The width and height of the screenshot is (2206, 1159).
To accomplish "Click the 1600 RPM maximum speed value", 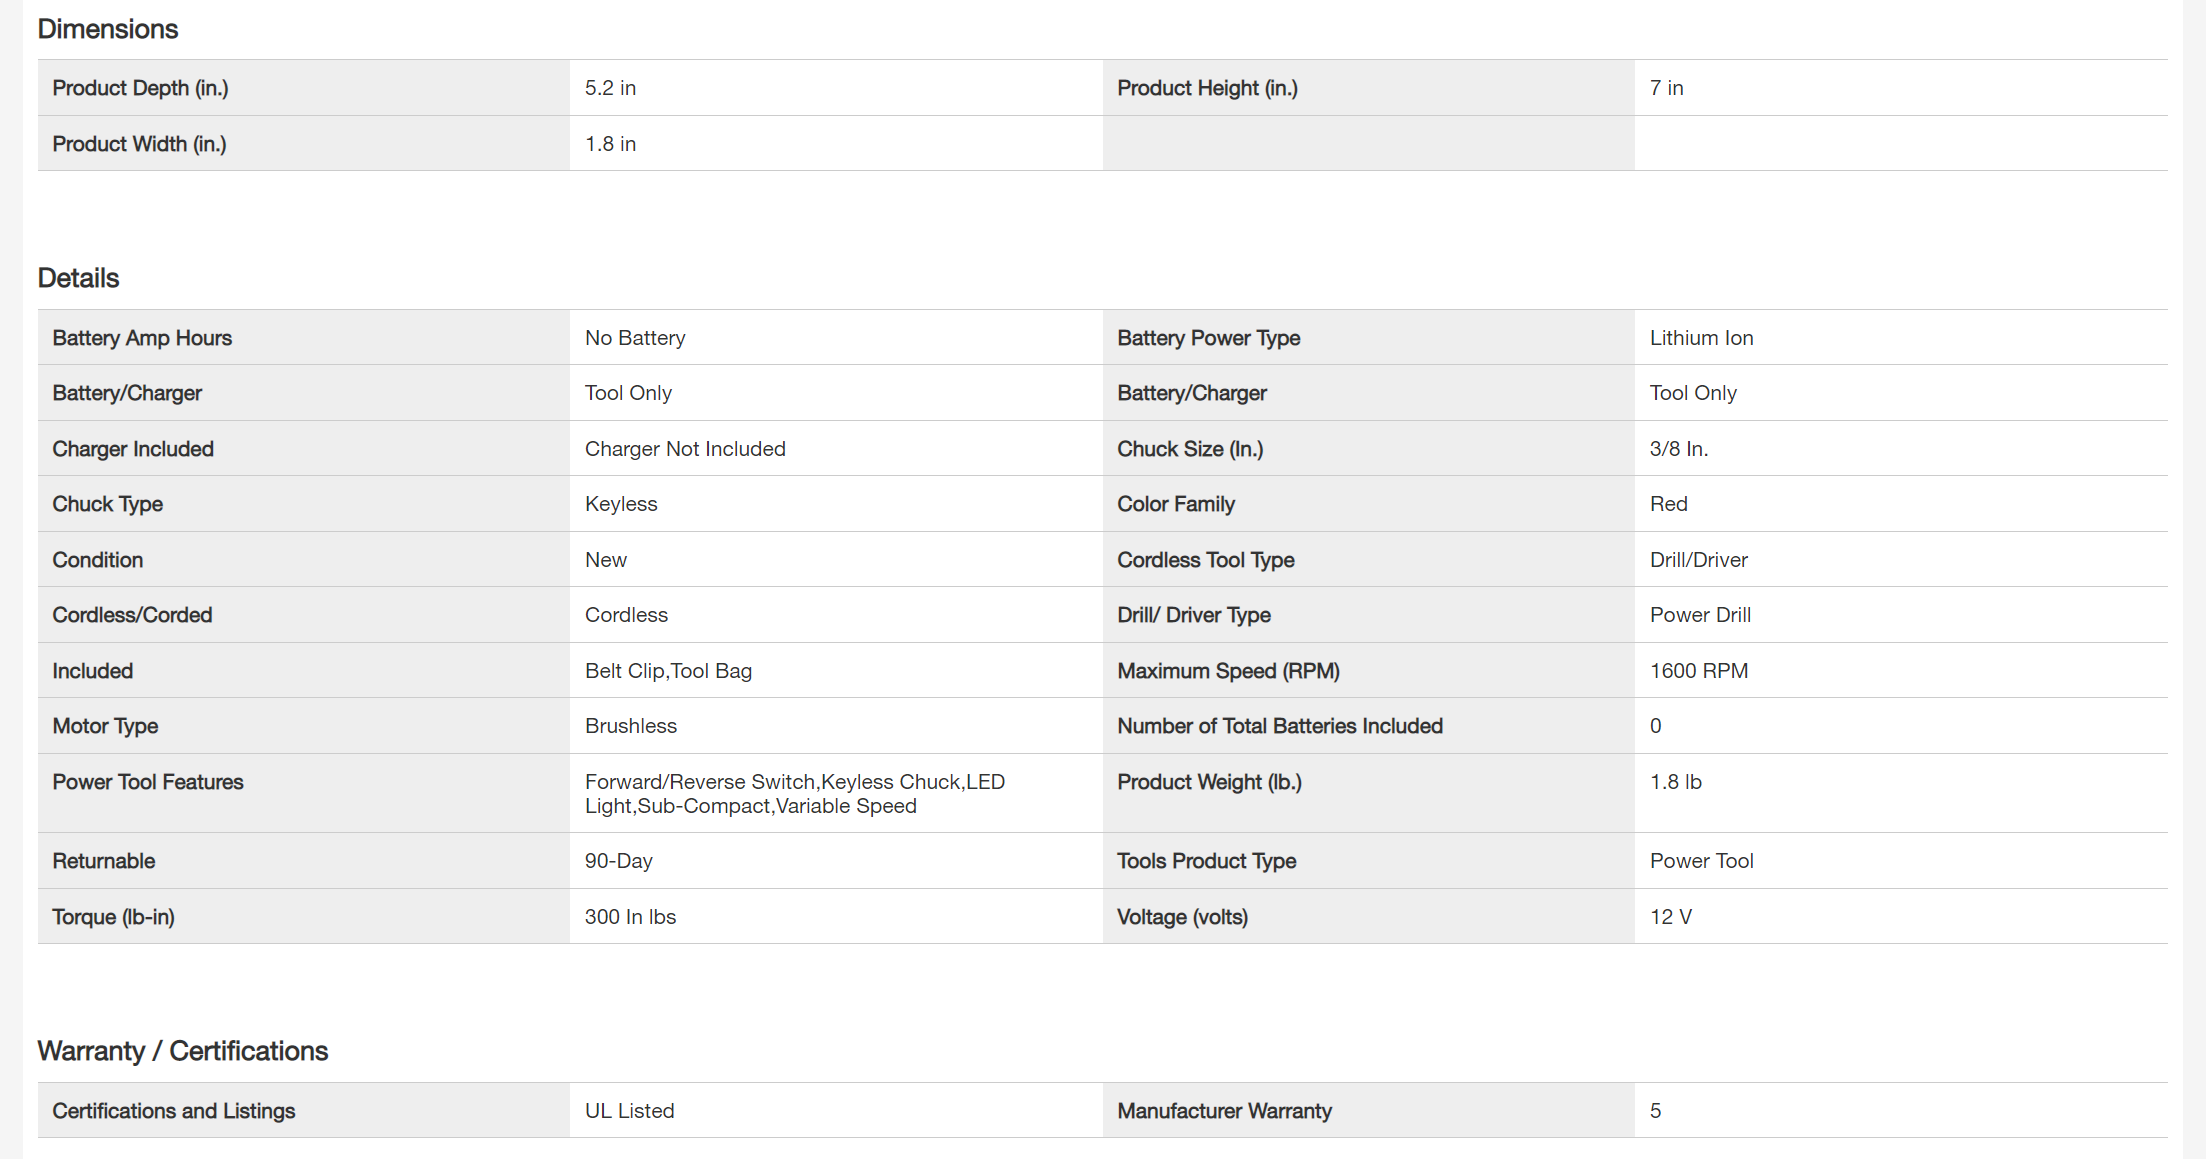I will click(1698, 671).
